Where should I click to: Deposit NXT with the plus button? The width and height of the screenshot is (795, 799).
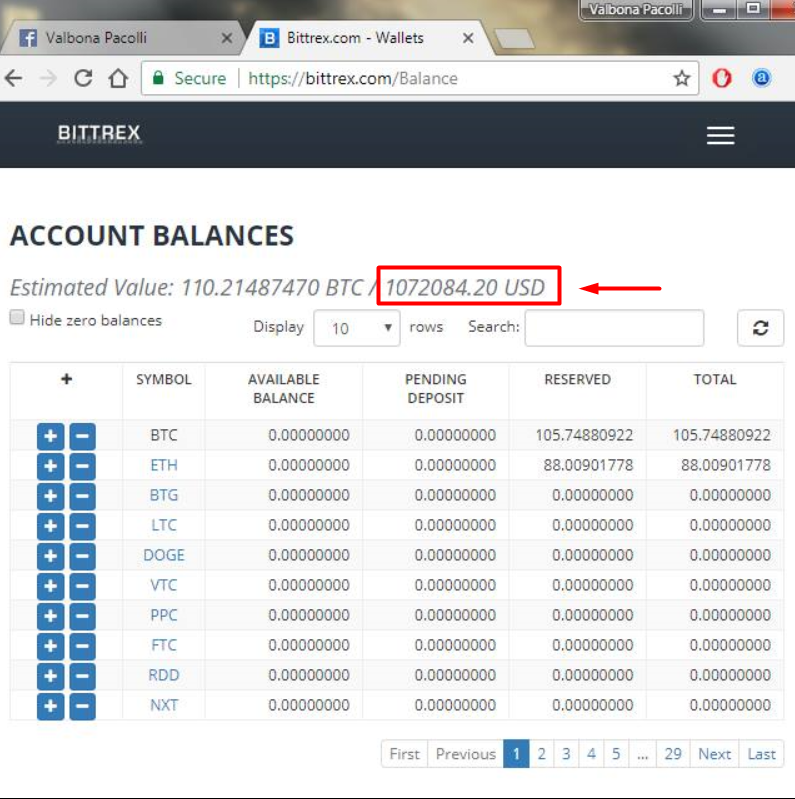(x=50, y=706)
